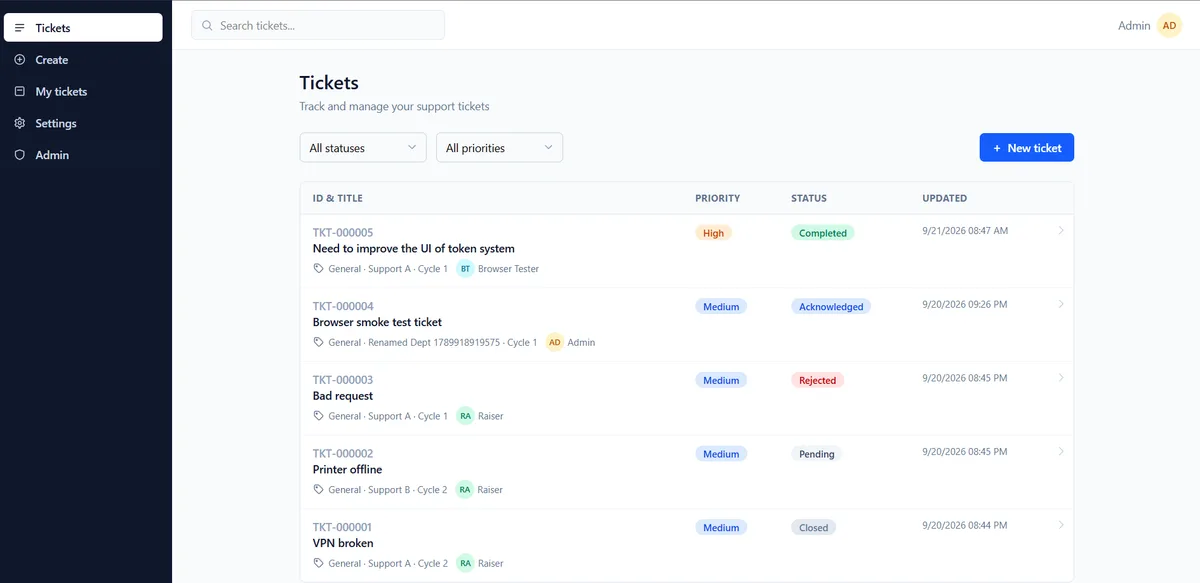Click the AD avatar in Browser smoke test row
The width and height of the screenshot is (1200, 583).
(x=554, y=342)
